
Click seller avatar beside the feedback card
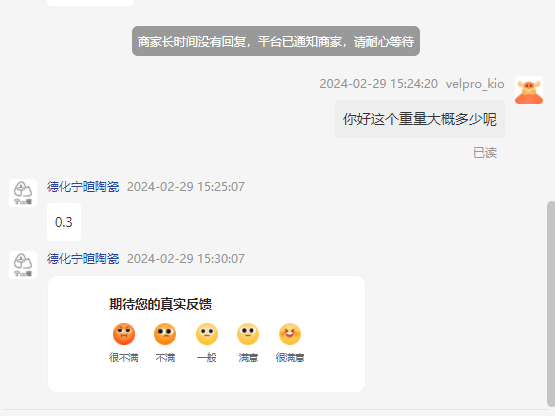[x=23, y=265]
